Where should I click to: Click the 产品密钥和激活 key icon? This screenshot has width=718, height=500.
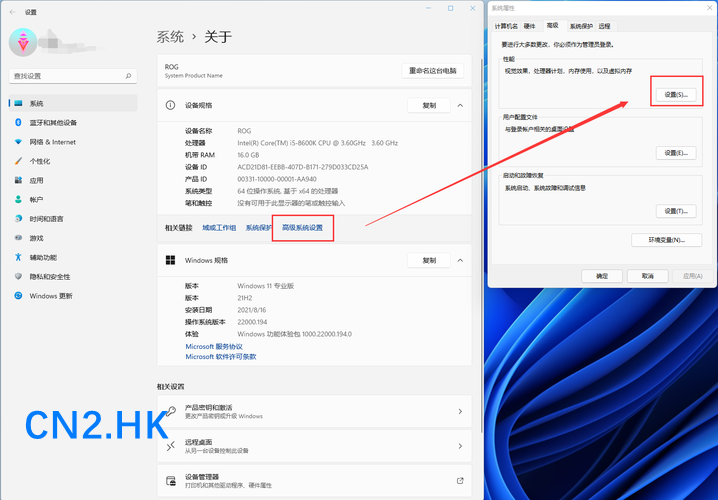(x=170, y=411)
